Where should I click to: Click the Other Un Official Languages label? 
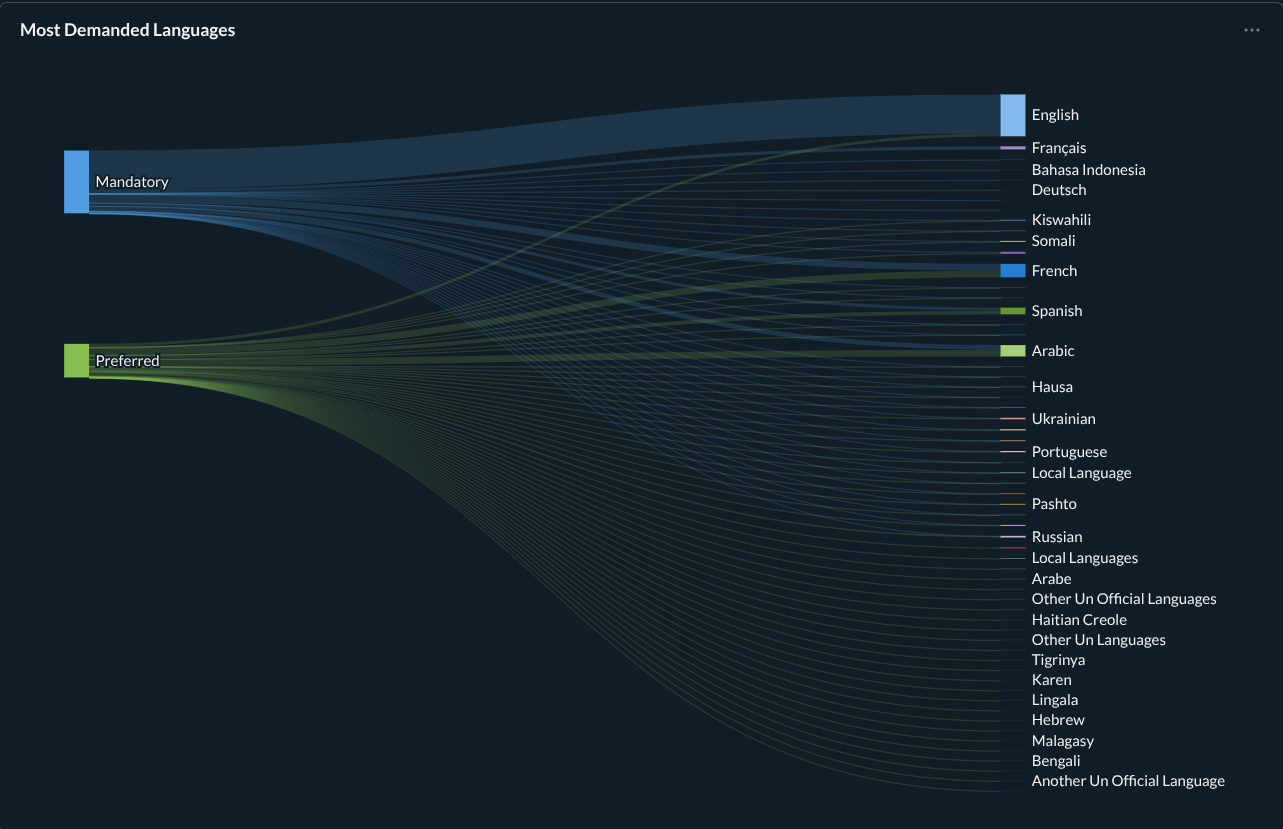coord(1123,599)
